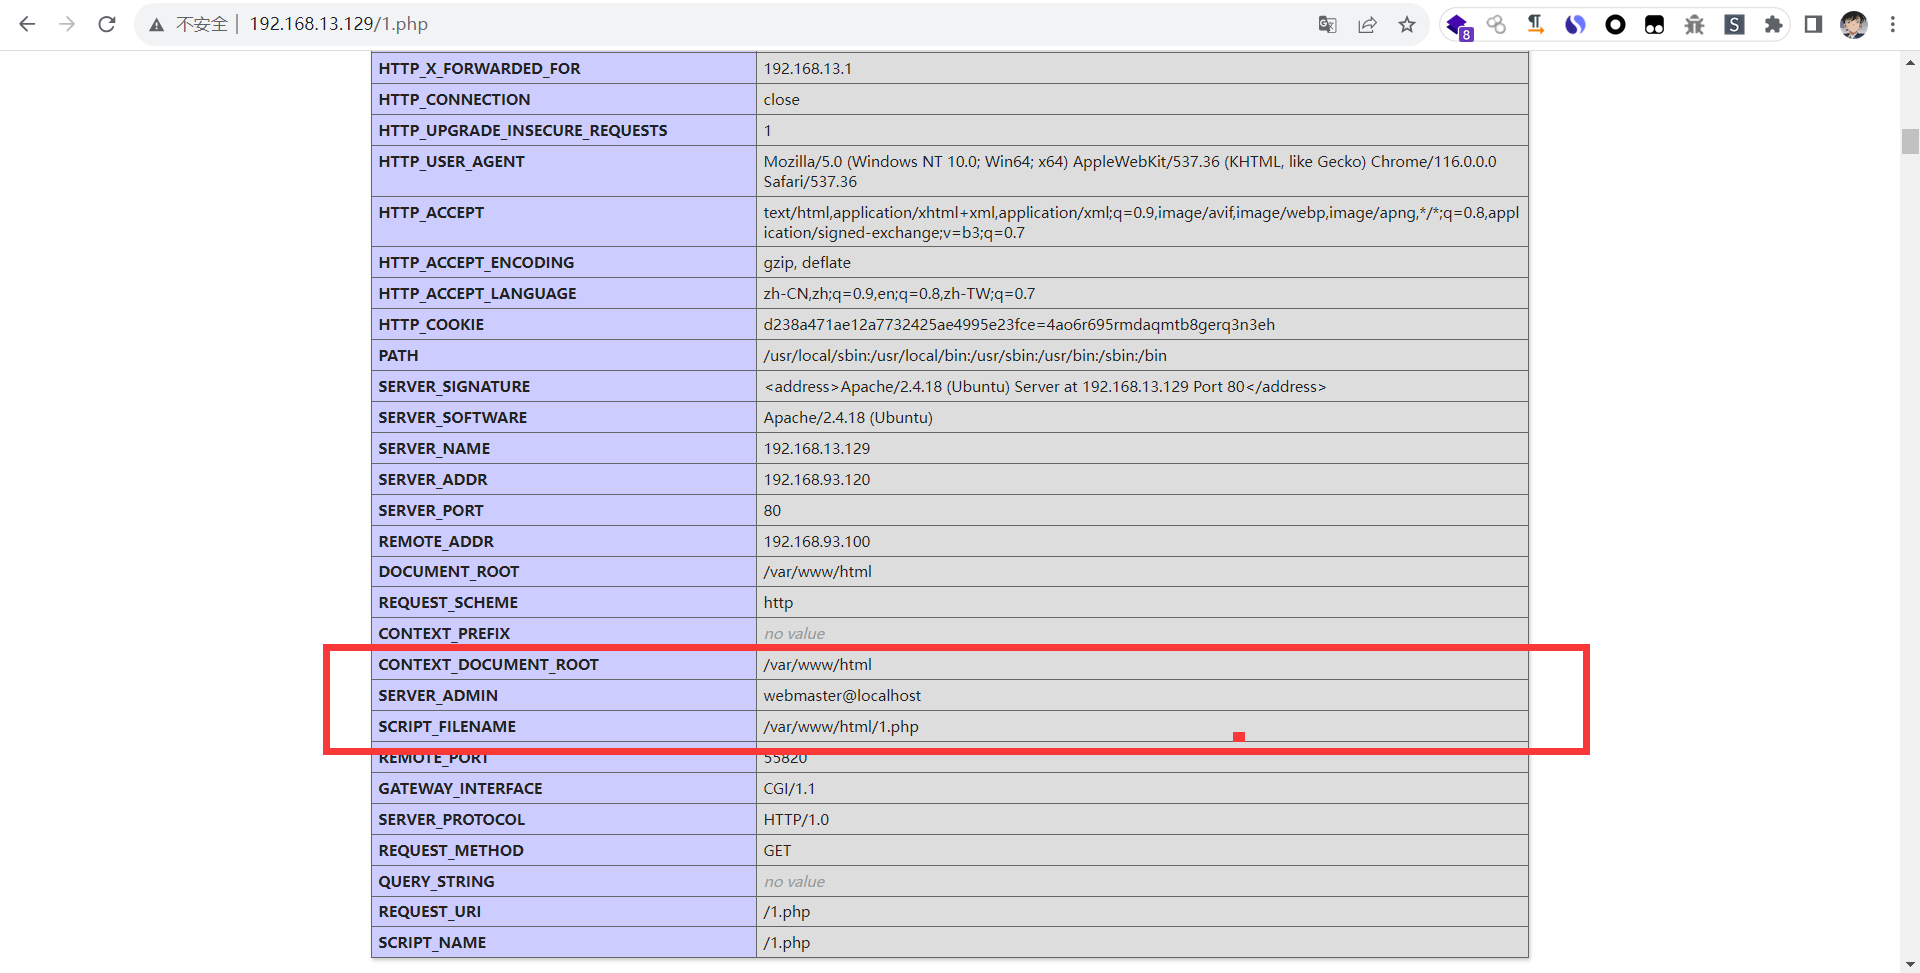Reload the current page
The width and height of the screenshot is (1920, 973).
point(107,24)
